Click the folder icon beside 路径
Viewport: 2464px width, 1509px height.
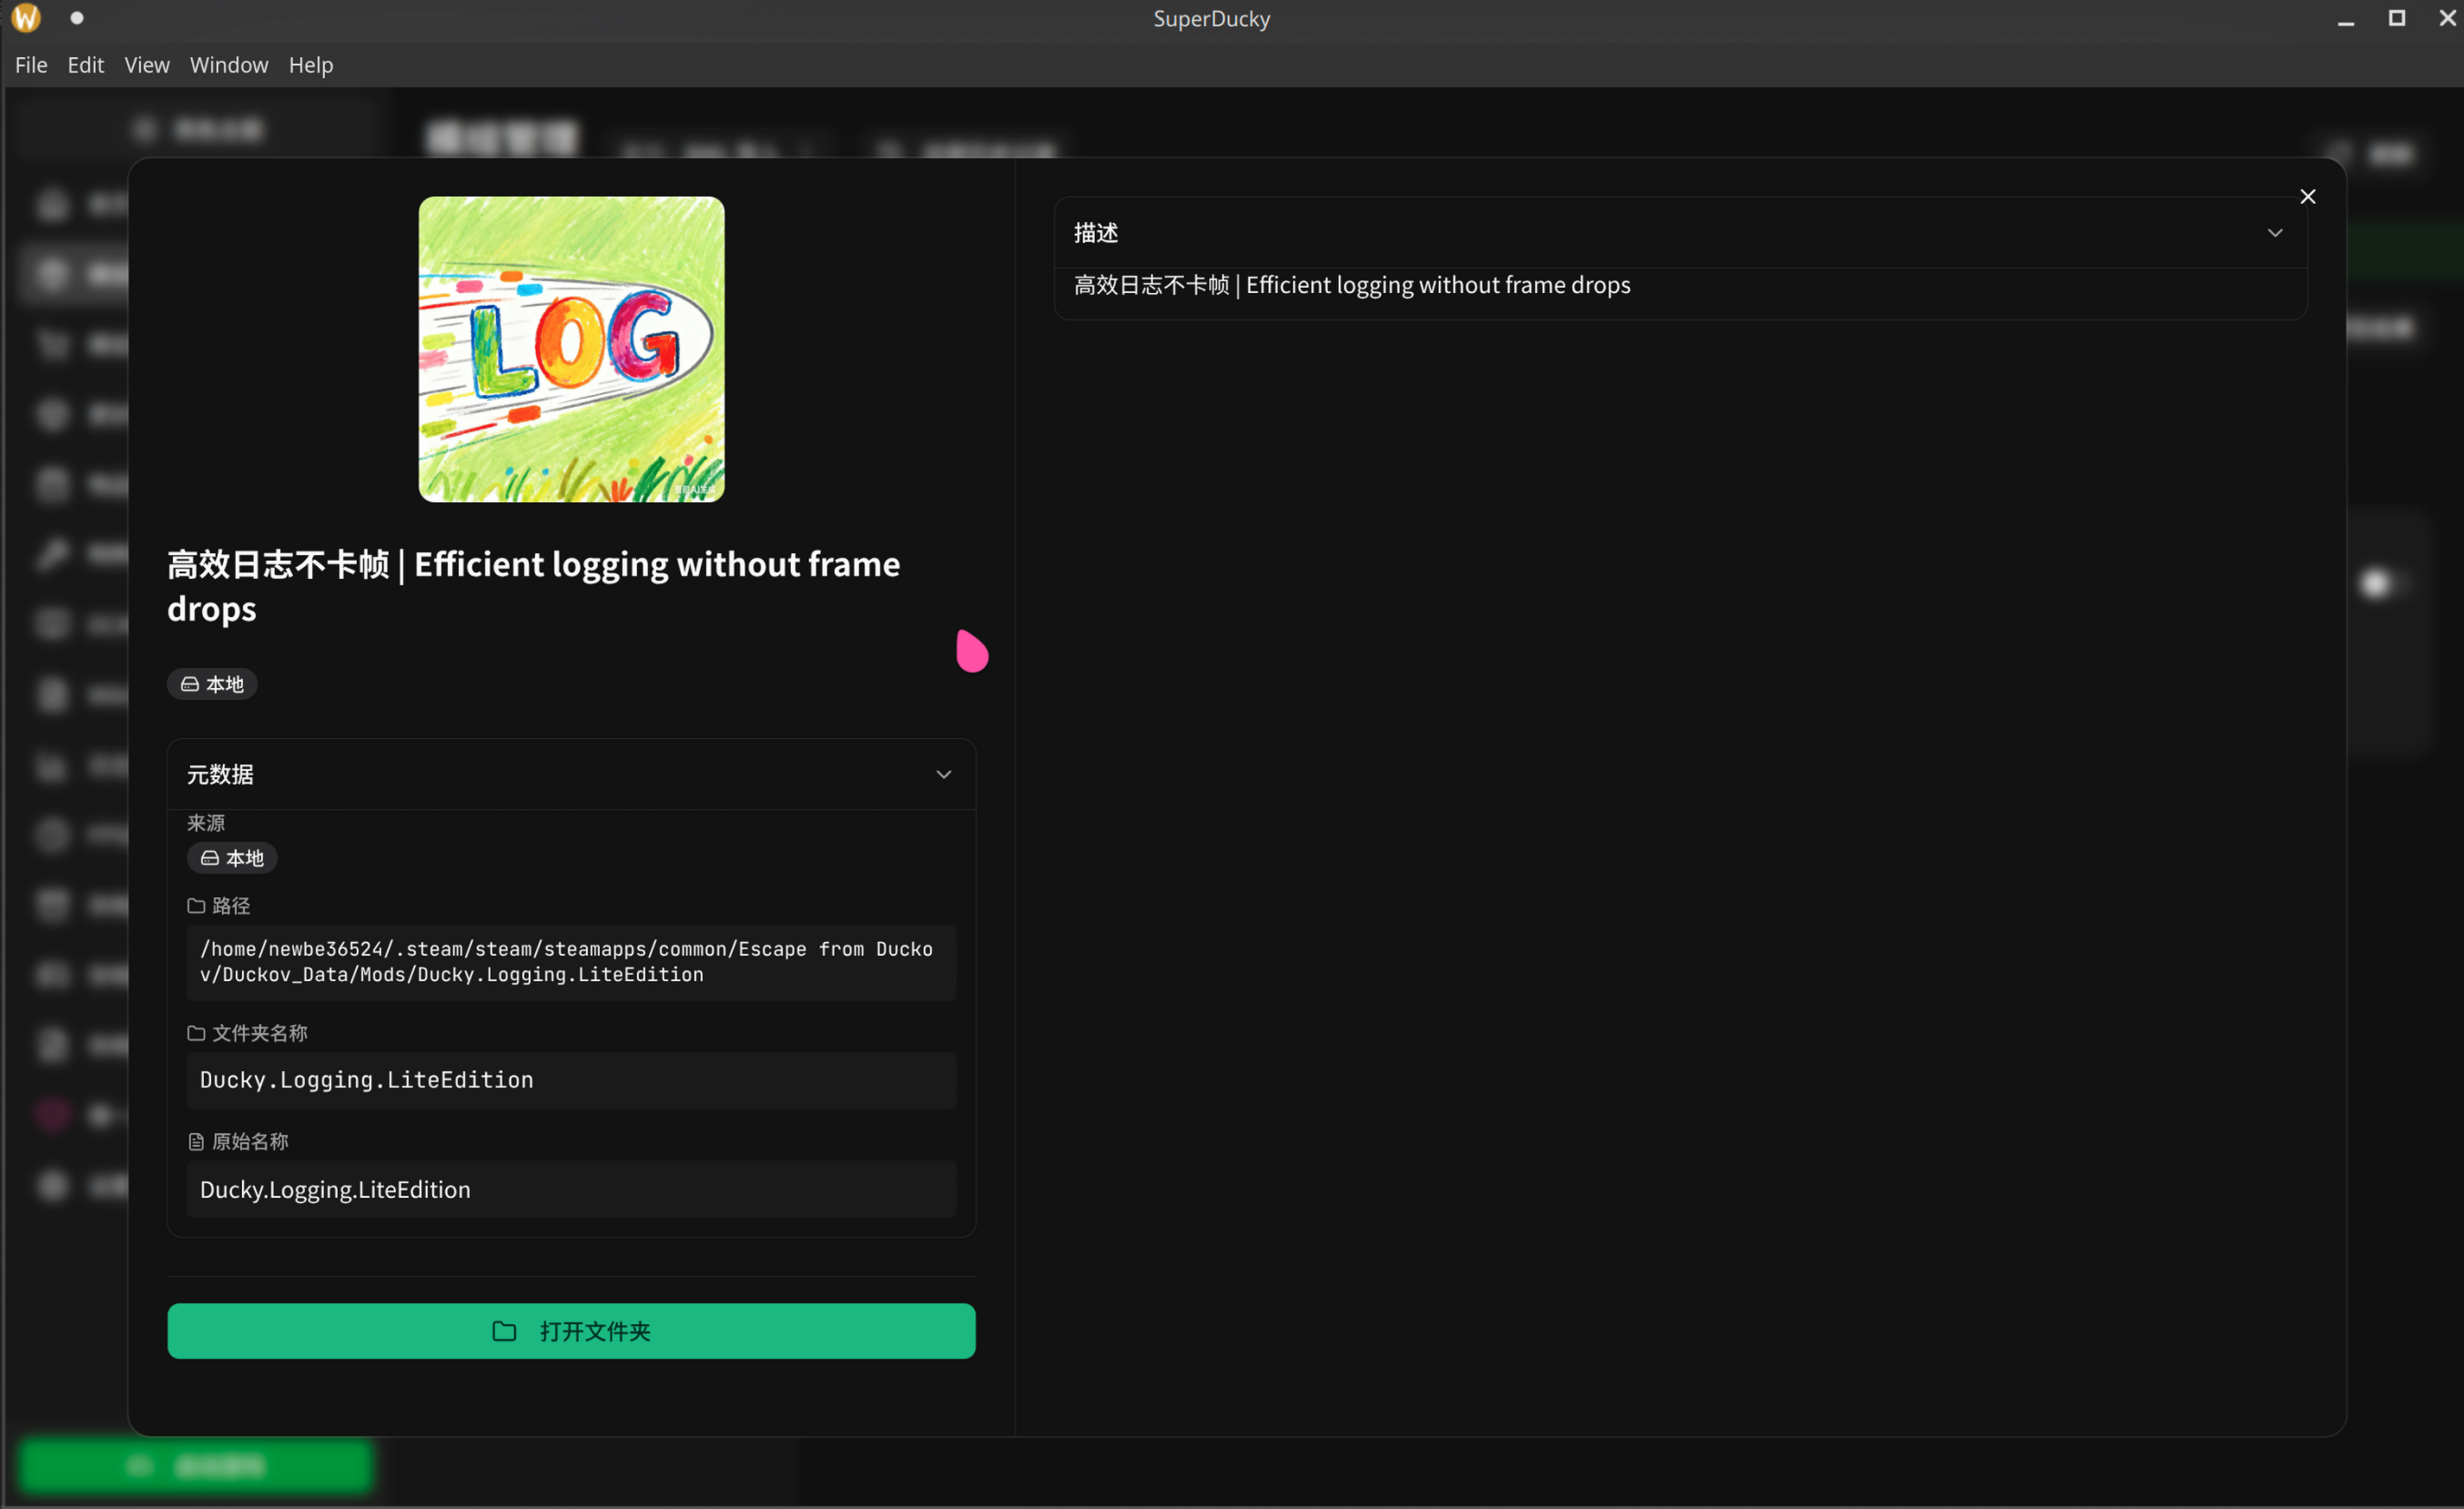196,906
